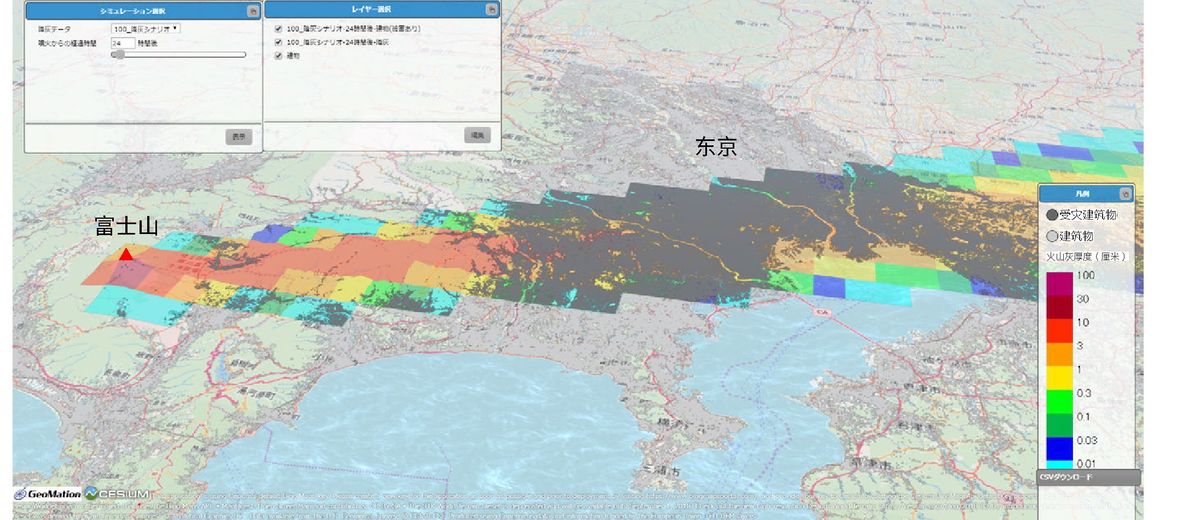Image resolution: width=1200 pixels, height=520 pixels.
Task: Click the dark gray affected-buildings legend circle
Action: pyautogui.click(x=1051, y=215)
